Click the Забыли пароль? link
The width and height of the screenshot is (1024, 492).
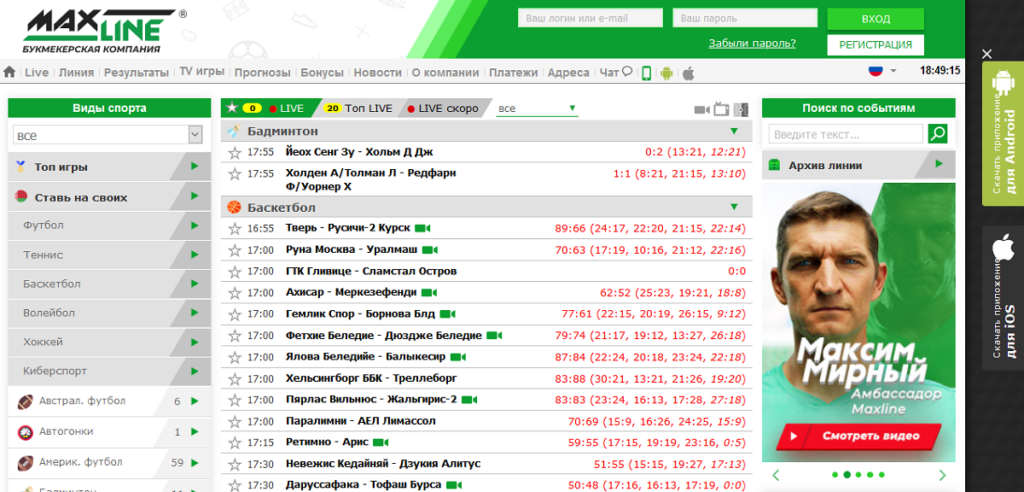[752, 44]
